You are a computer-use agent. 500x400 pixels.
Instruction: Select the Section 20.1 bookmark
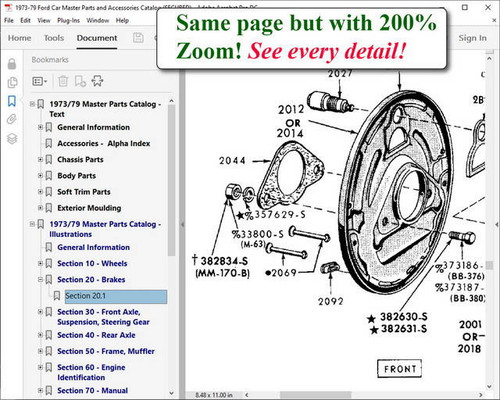[116, 296]
